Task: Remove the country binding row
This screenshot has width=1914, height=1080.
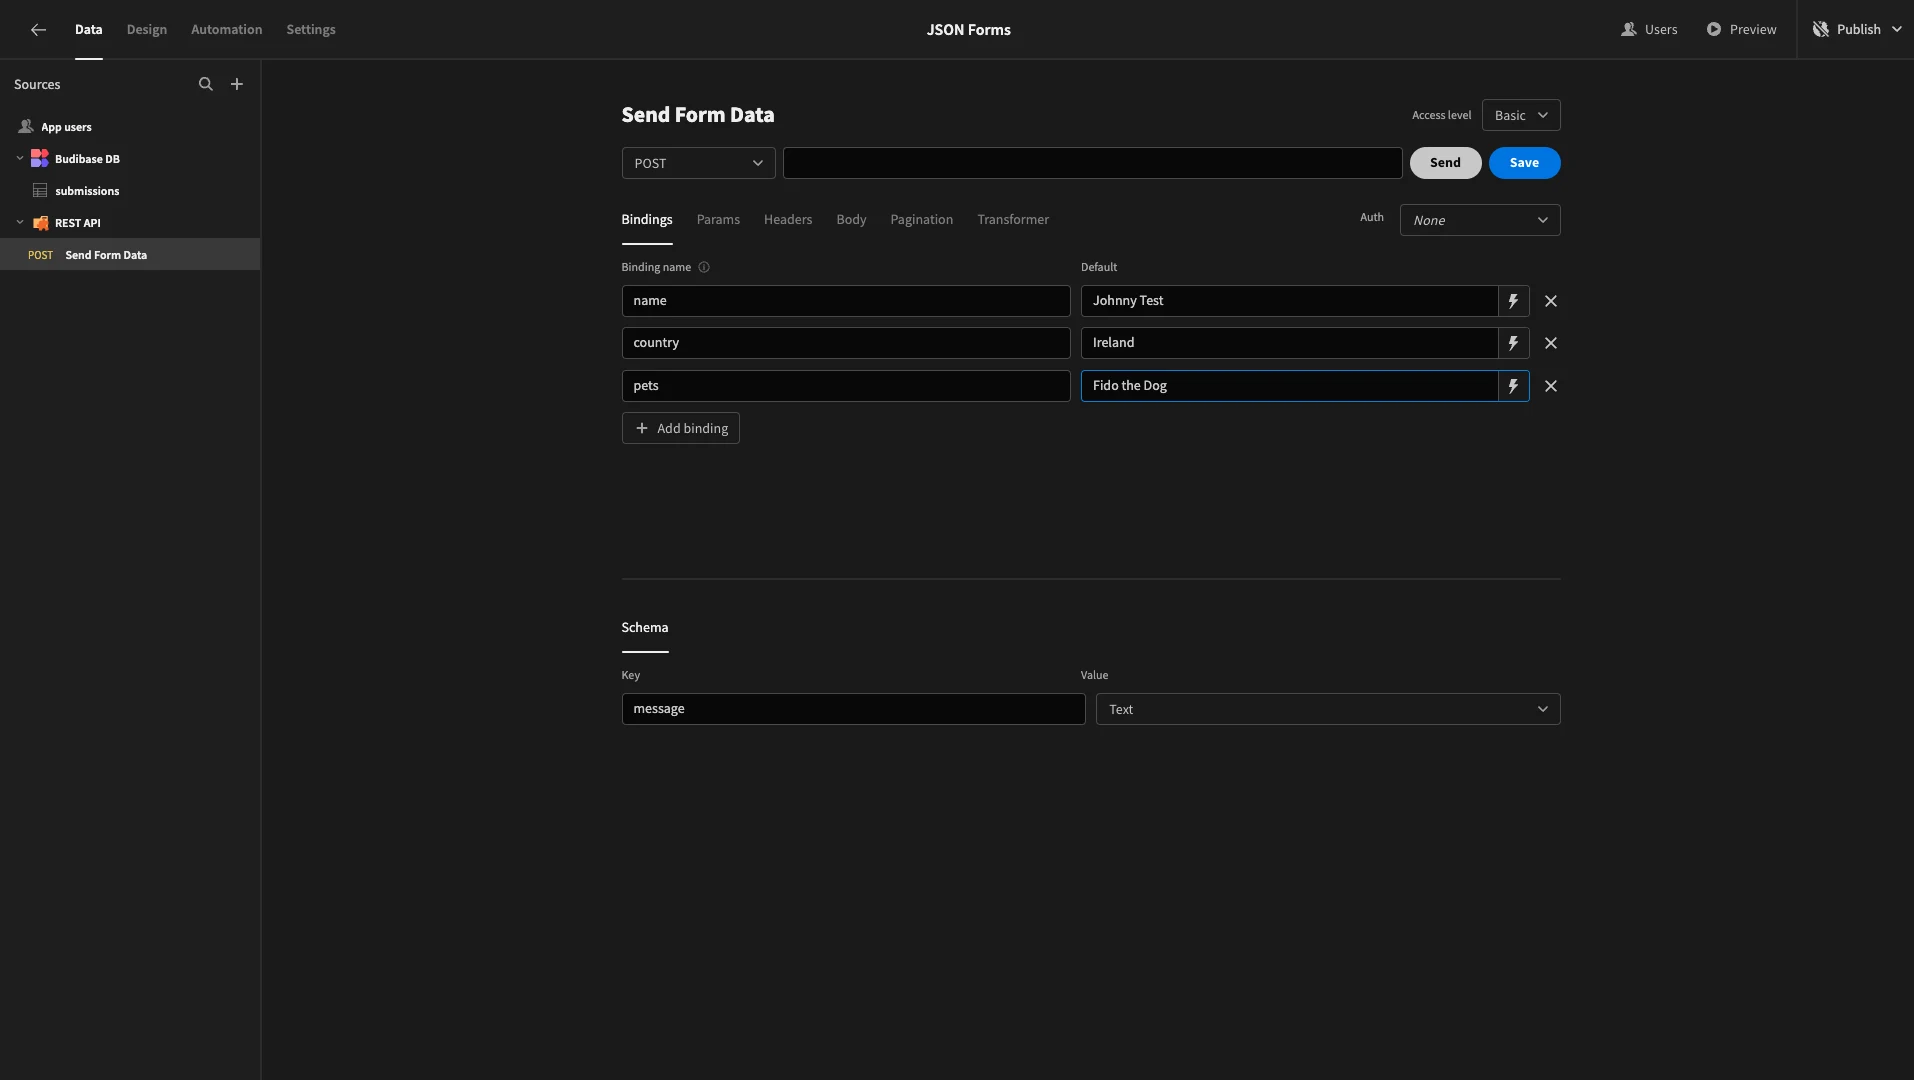Action: pos(1550,342)
